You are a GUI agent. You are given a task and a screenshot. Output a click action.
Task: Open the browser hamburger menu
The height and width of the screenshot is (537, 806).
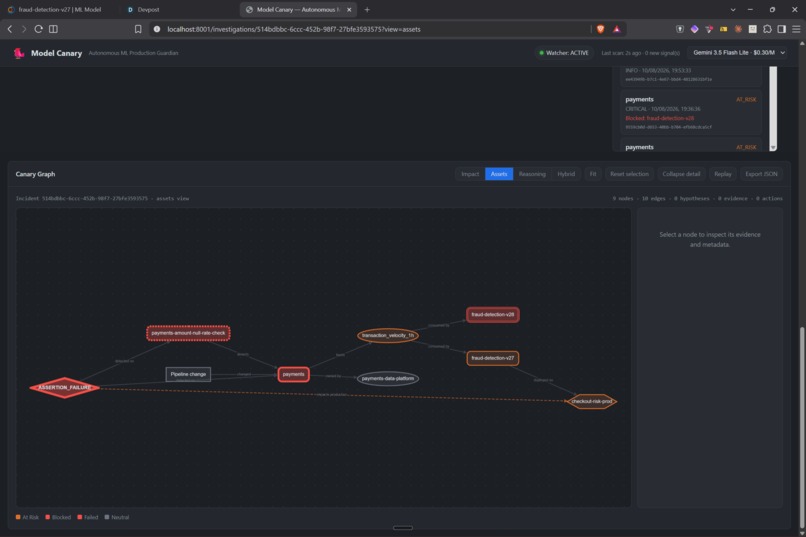(796, 29)
